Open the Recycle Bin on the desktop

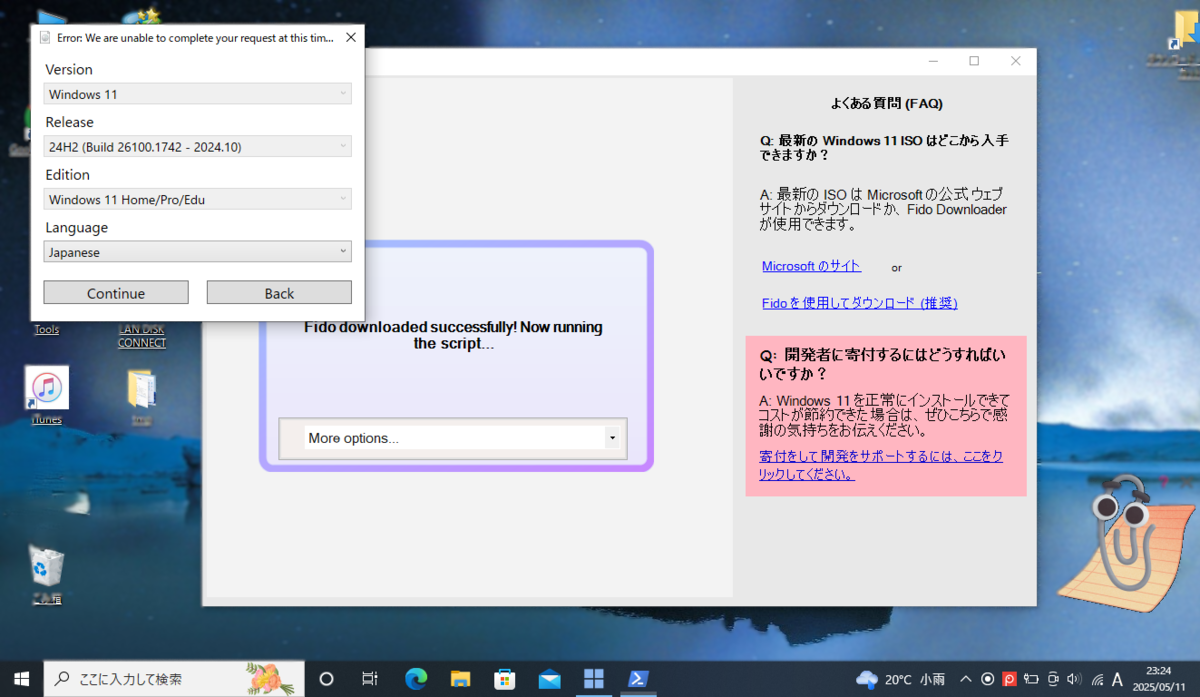pos(46,575)
